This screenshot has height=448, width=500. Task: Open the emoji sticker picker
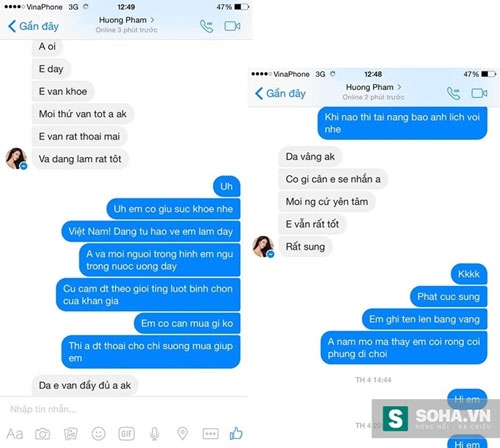(99, 434)
